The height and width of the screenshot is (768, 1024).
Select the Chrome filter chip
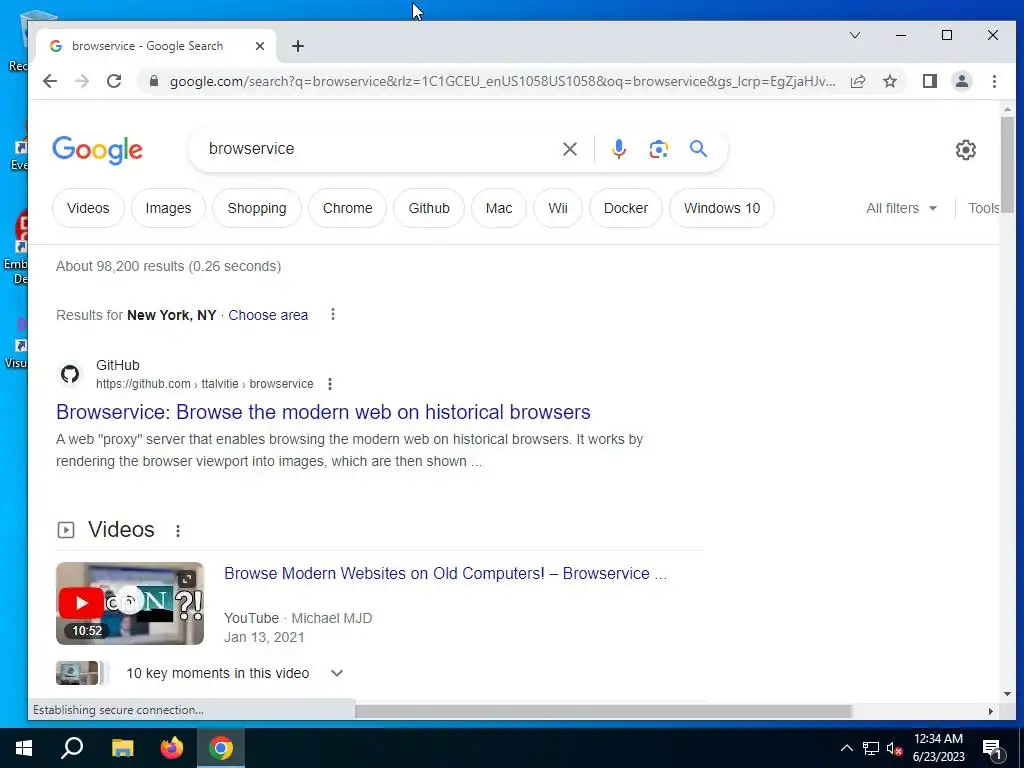point(347,208)
